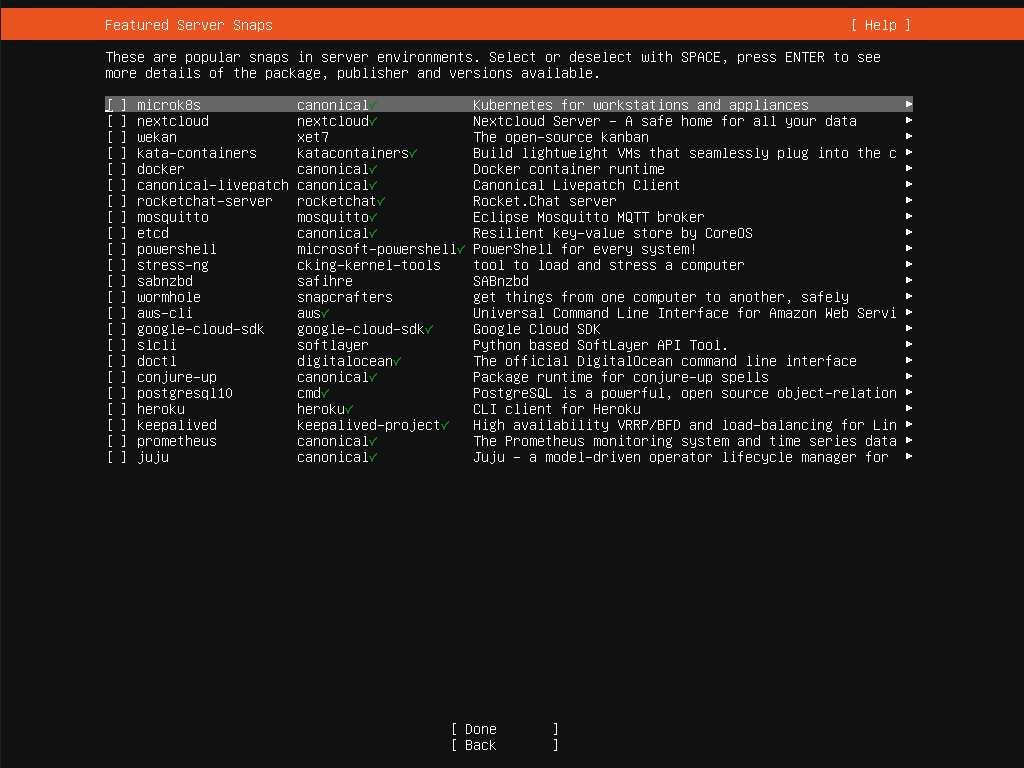Image resolution: width=1024 pixels, height=768 pixels.
Task: Expand details arrow for the wekan row
Action: tap(908, 137)
